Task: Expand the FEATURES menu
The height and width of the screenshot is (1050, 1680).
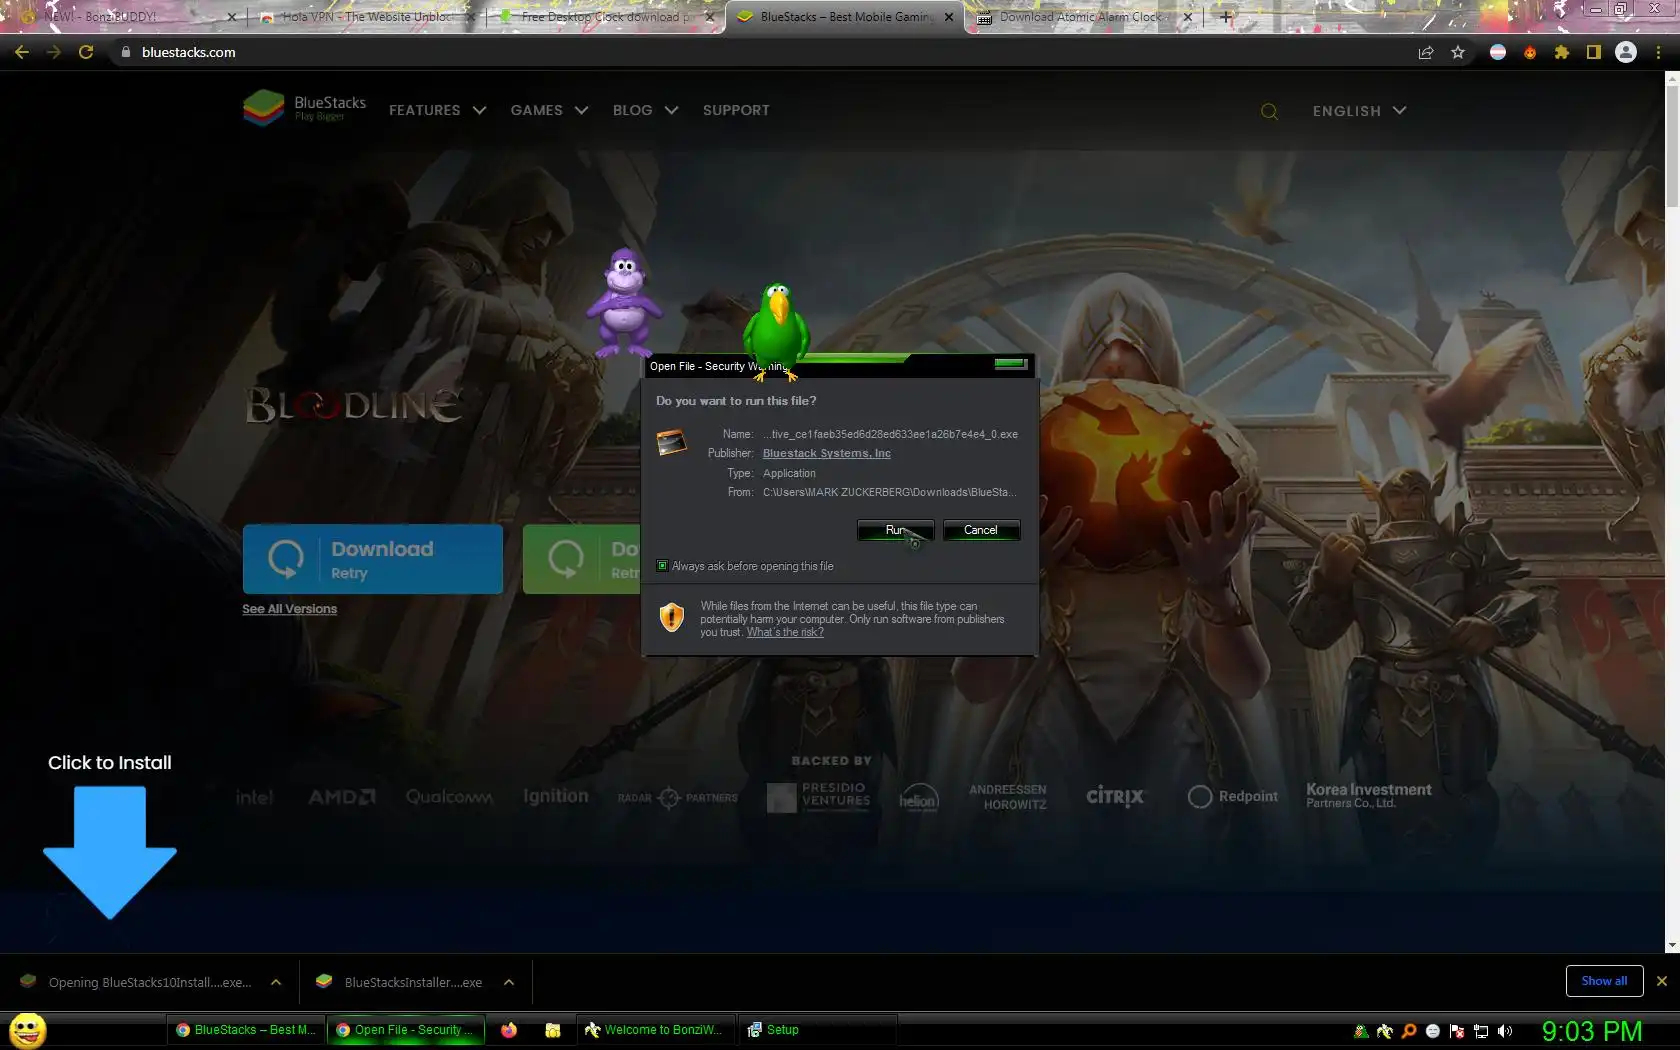Action: click(438, 110)
